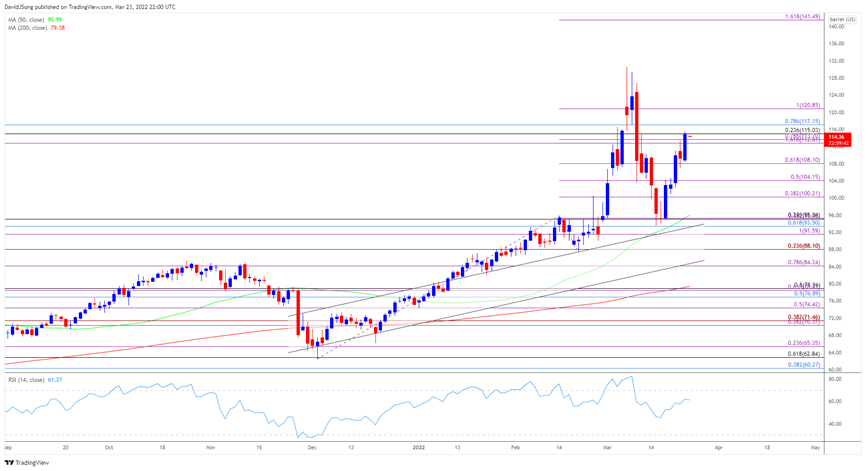
Task: Click the Dec label on the time axis
Action: pyautogui.click(x=313, y=448)
